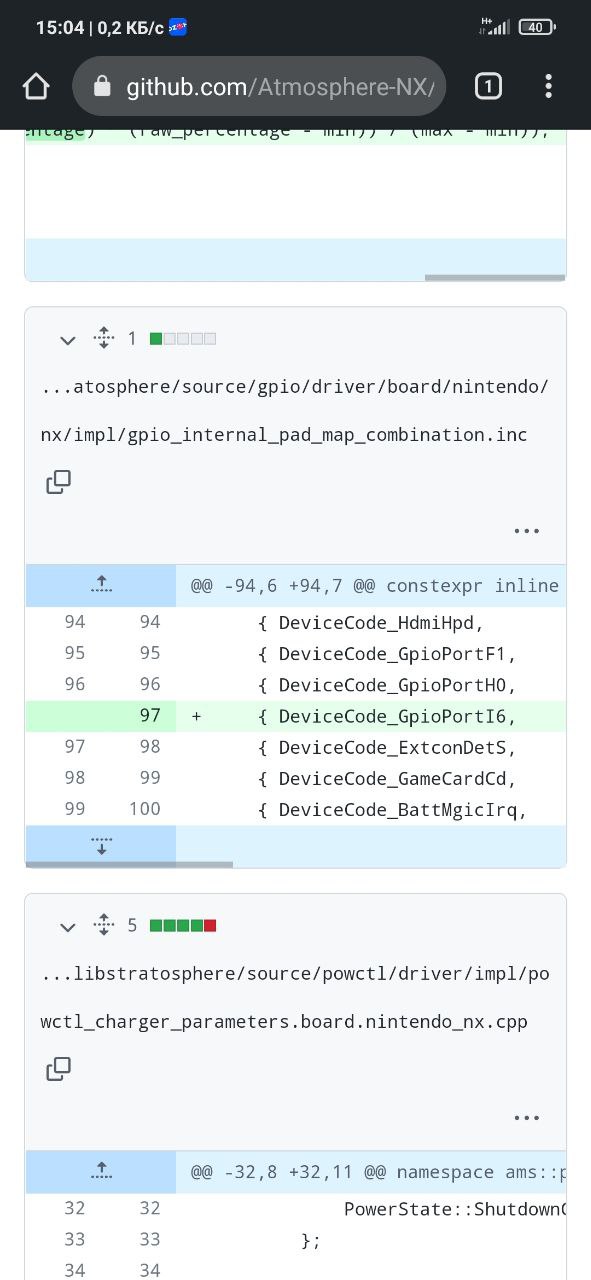Click new line number 100
The height and width of the screenshot is (1280, 591).
[x=145, y=809]
